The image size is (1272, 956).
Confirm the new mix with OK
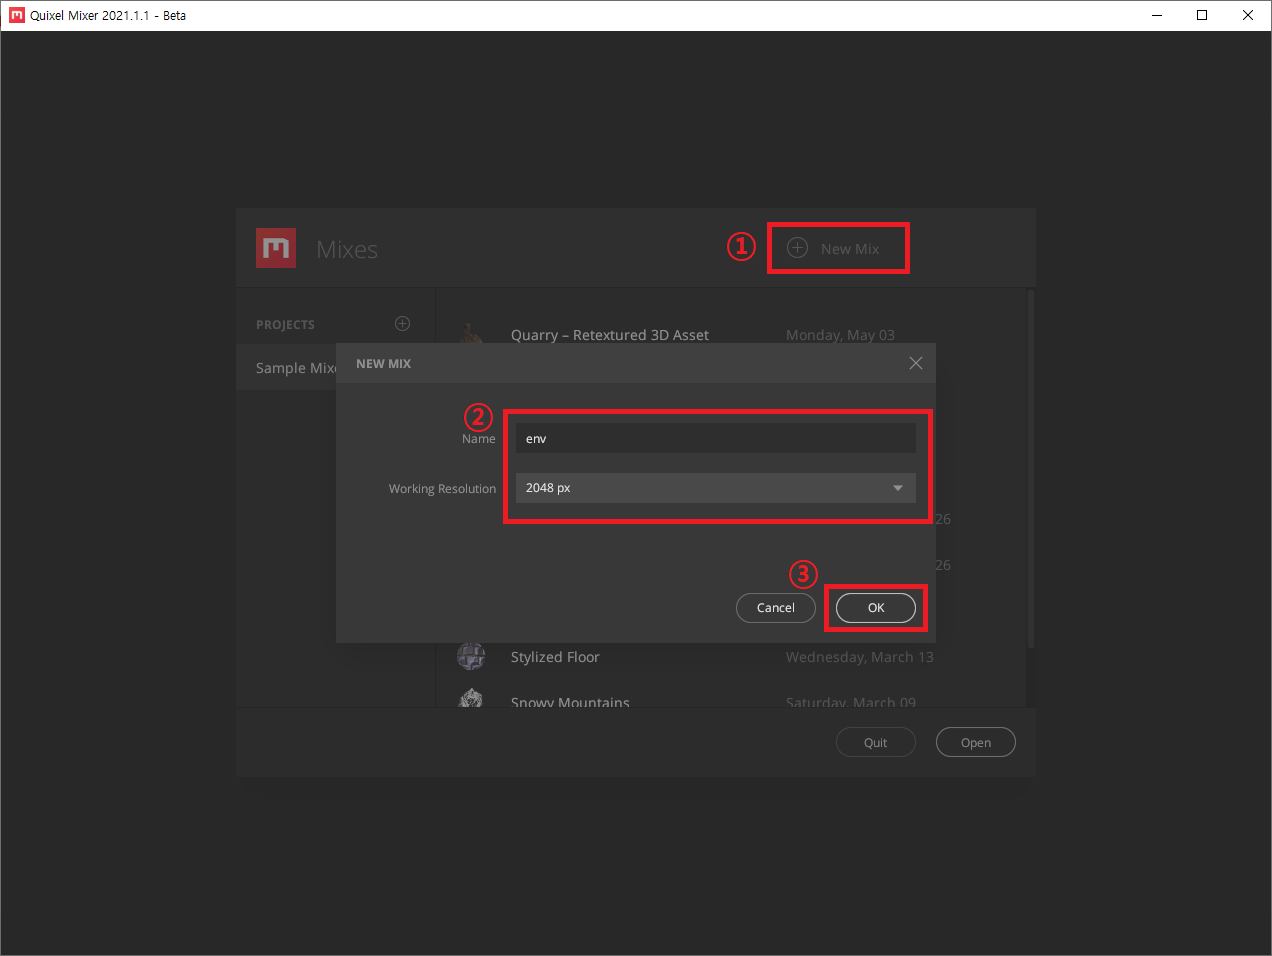pyautogui.click(x=876, y=608)
